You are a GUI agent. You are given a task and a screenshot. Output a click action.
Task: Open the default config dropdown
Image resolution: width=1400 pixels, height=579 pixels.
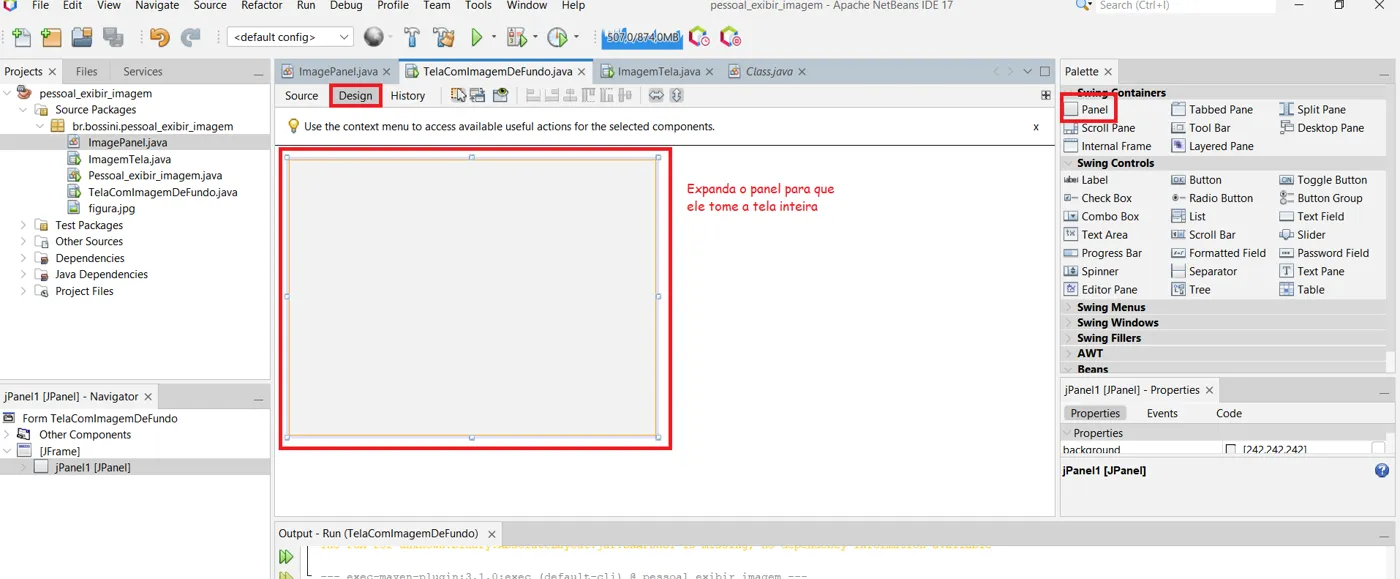(290, 38)
